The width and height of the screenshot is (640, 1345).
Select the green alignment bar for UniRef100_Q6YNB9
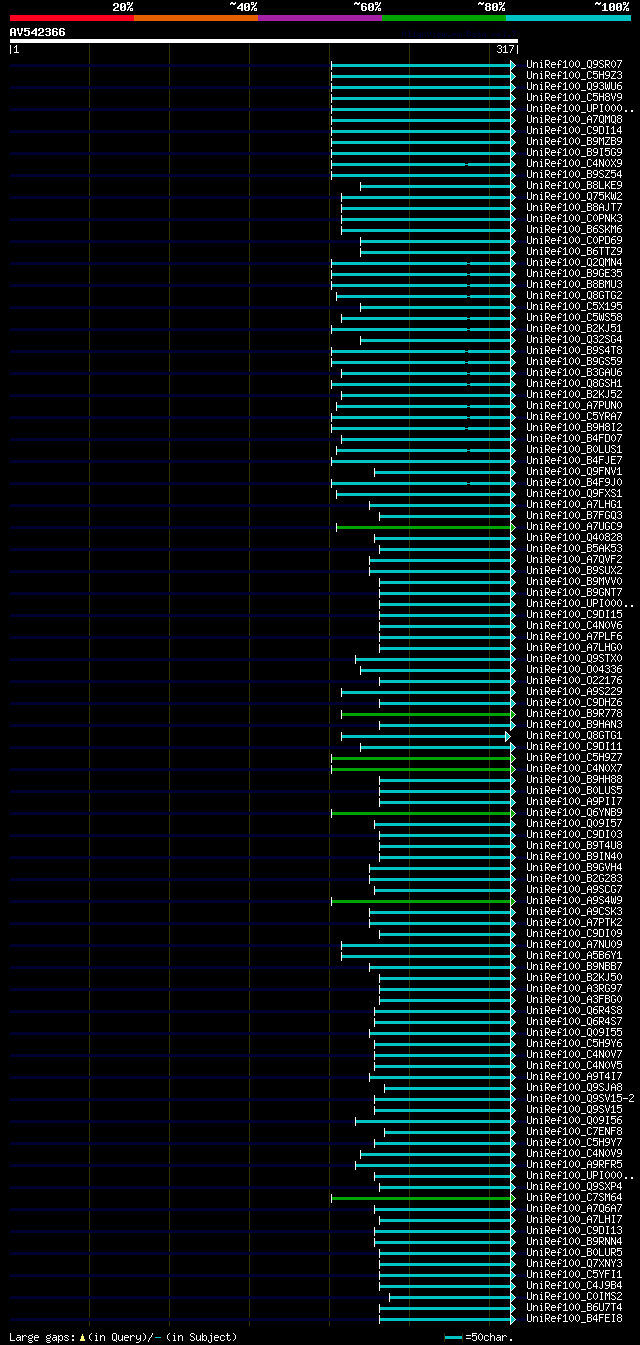pos(423,813)
